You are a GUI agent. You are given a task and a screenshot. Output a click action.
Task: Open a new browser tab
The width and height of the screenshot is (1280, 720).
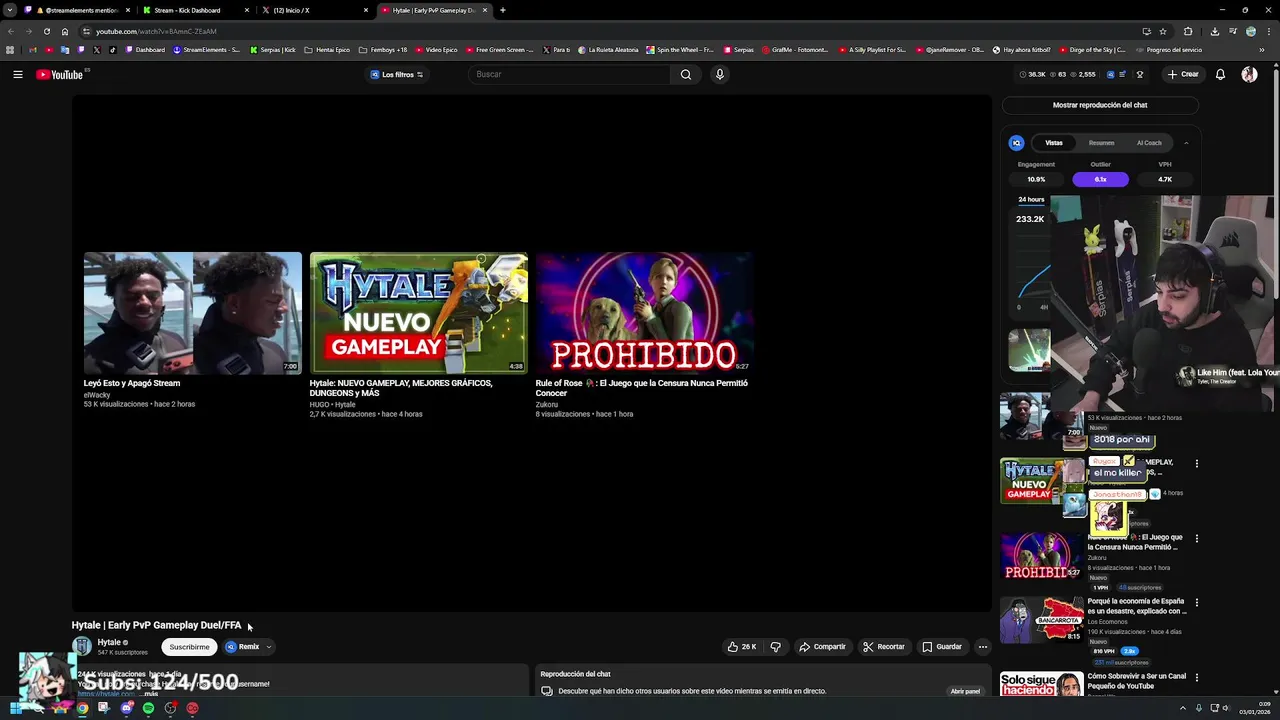pyautogui.click(x=503, y=10)
